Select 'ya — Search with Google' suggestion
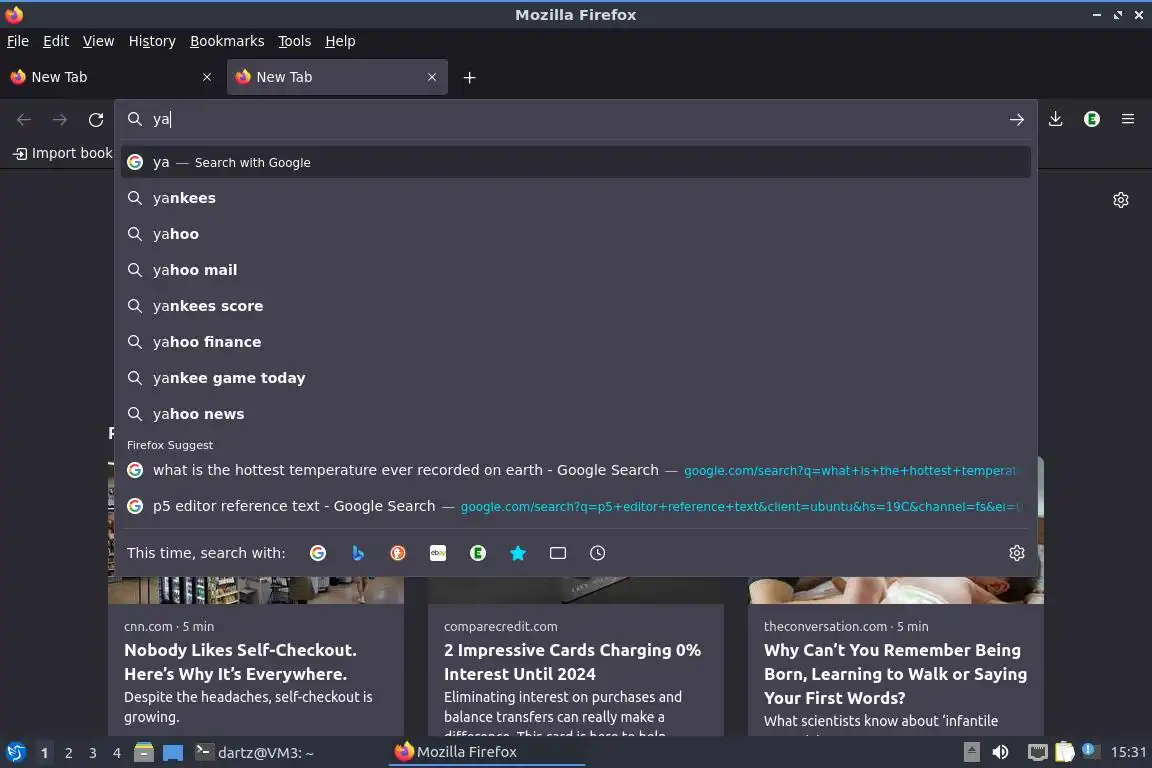This screenshot has width=1152, height=768. coord(575,162)
